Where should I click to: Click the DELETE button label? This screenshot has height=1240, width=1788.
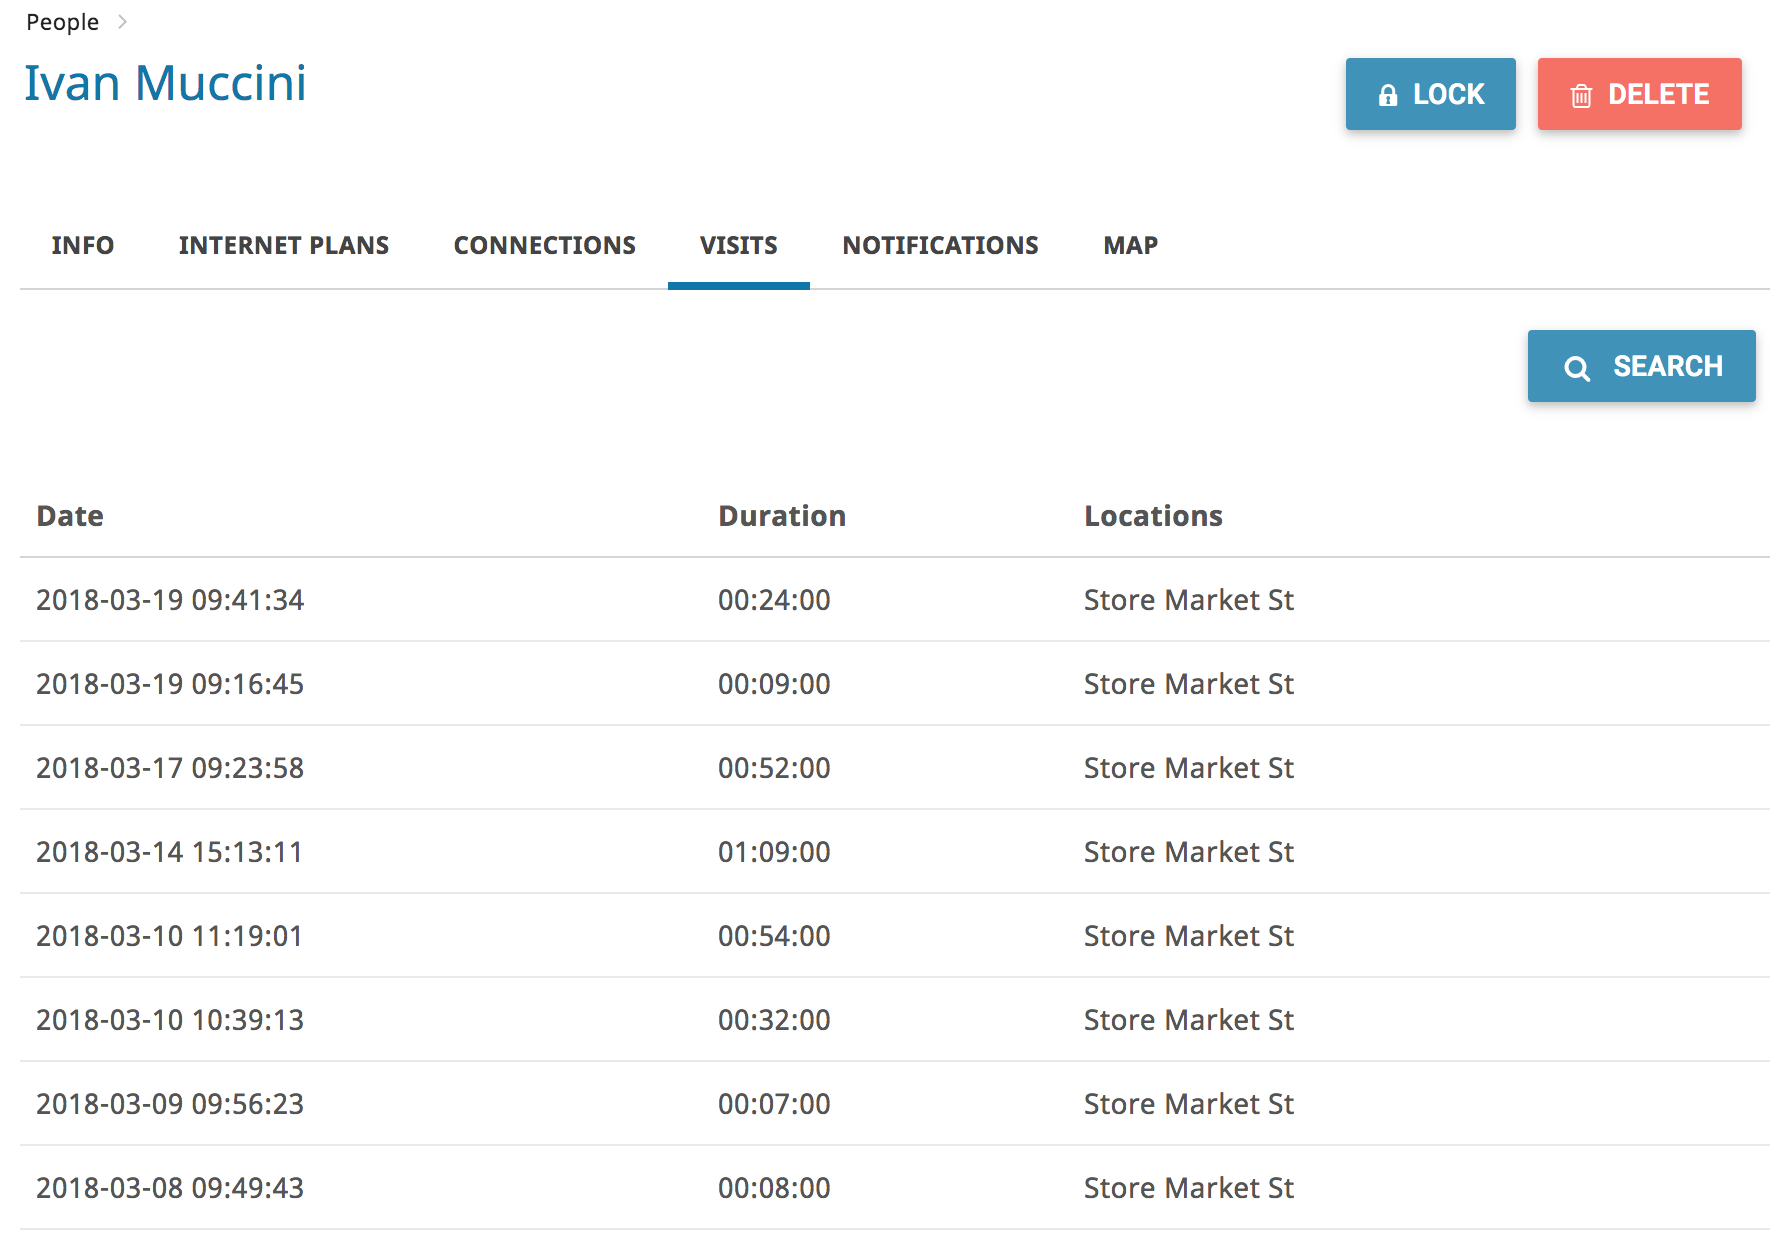1658,95
